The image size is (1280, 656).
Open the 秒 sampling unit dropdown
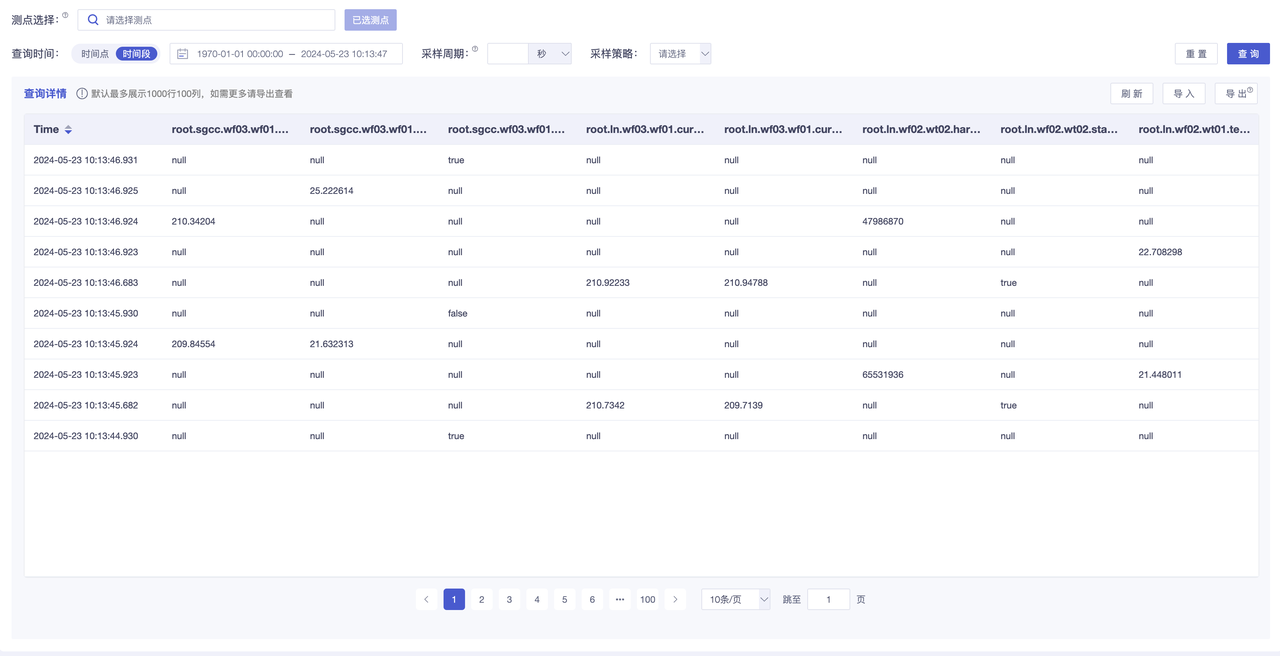pyautogui.click(x=551, y=54)
